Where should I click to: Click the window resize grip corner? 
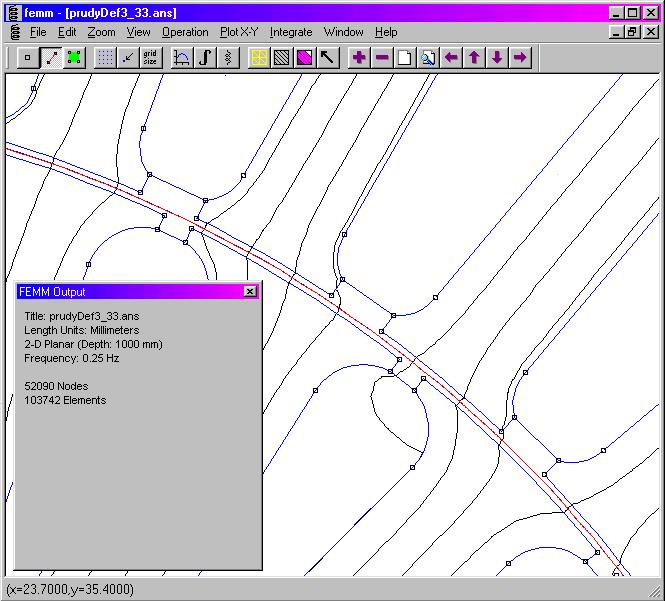pyautogui.click(x=655, y=591)
